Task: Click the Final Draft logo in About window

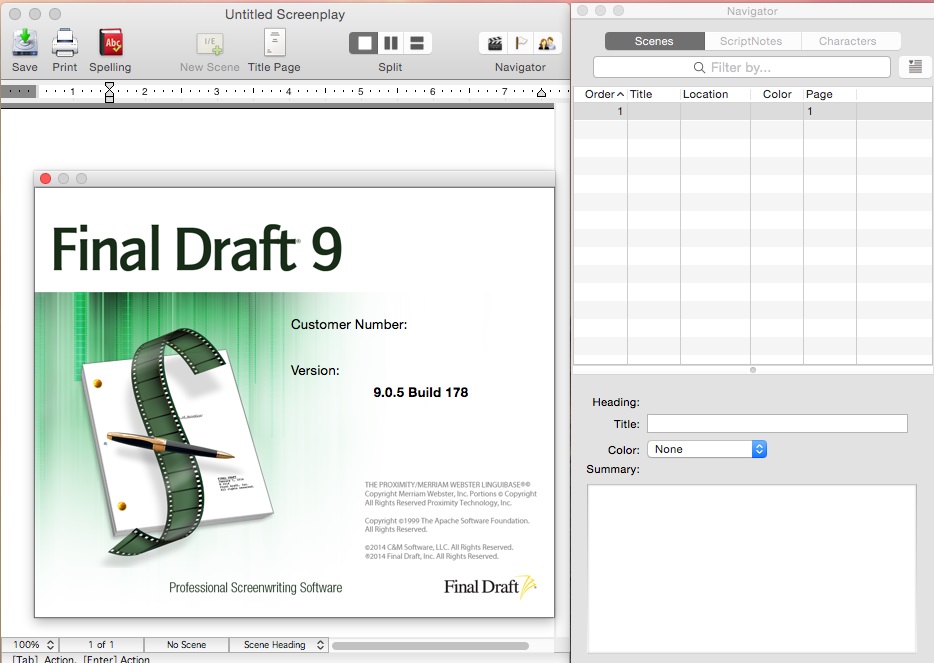Action: [490, 587]
